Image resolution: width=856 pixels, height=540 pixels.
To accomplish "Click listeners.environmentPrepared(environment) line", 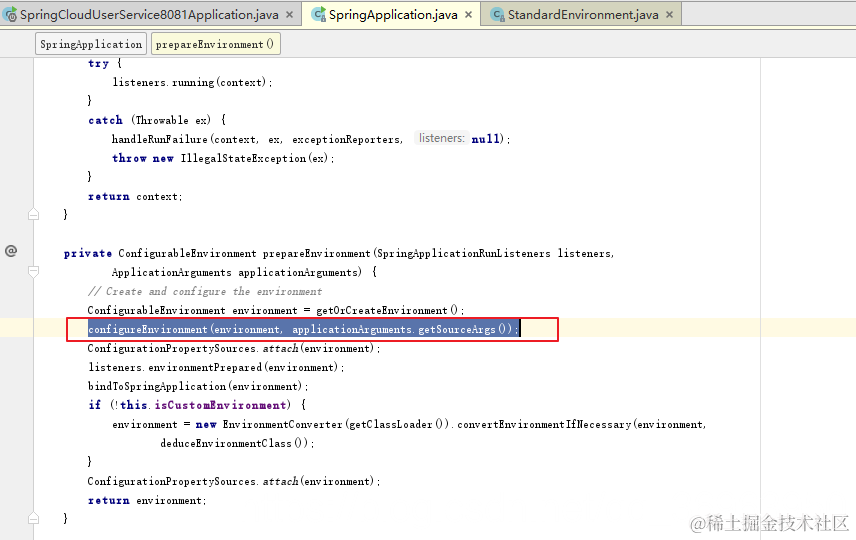I will [216, 367].
